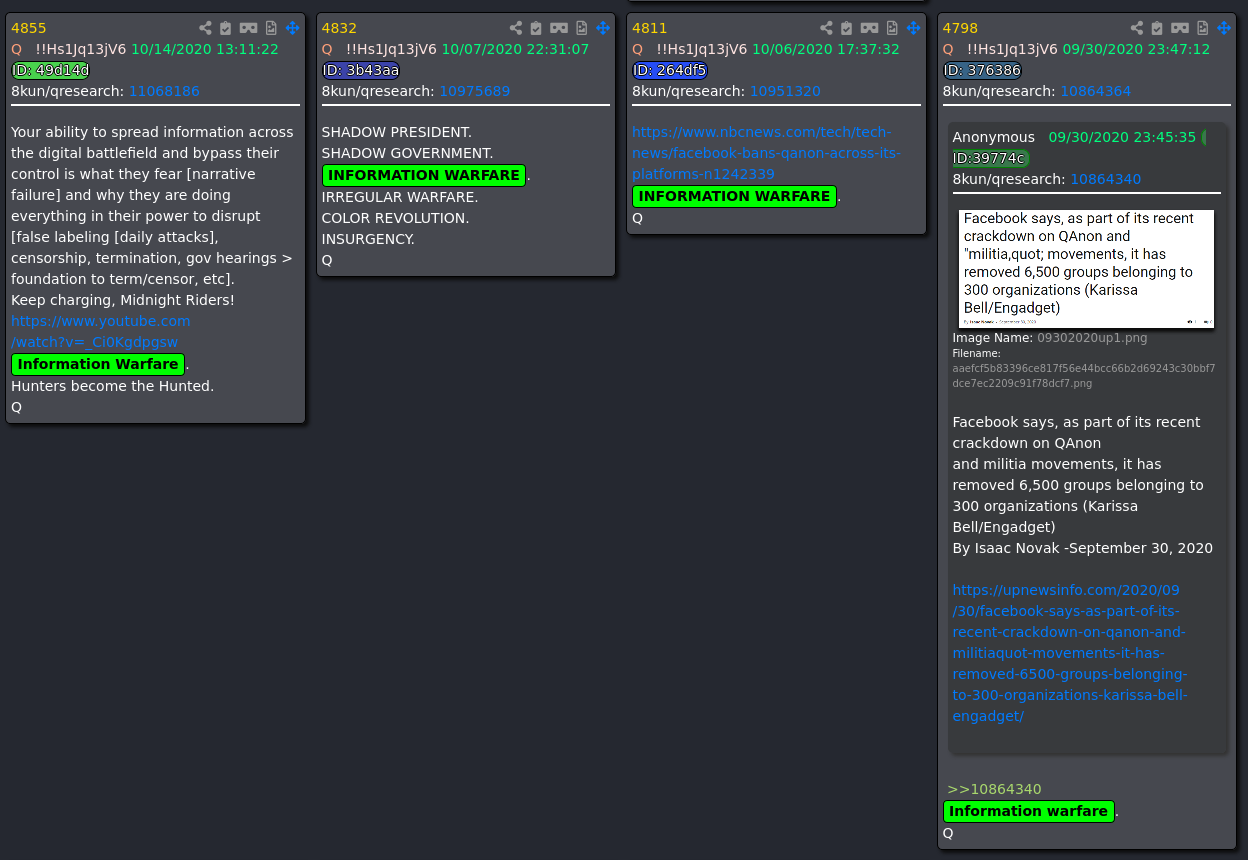Click the green ID 49d14d badge

pos(50,70)
